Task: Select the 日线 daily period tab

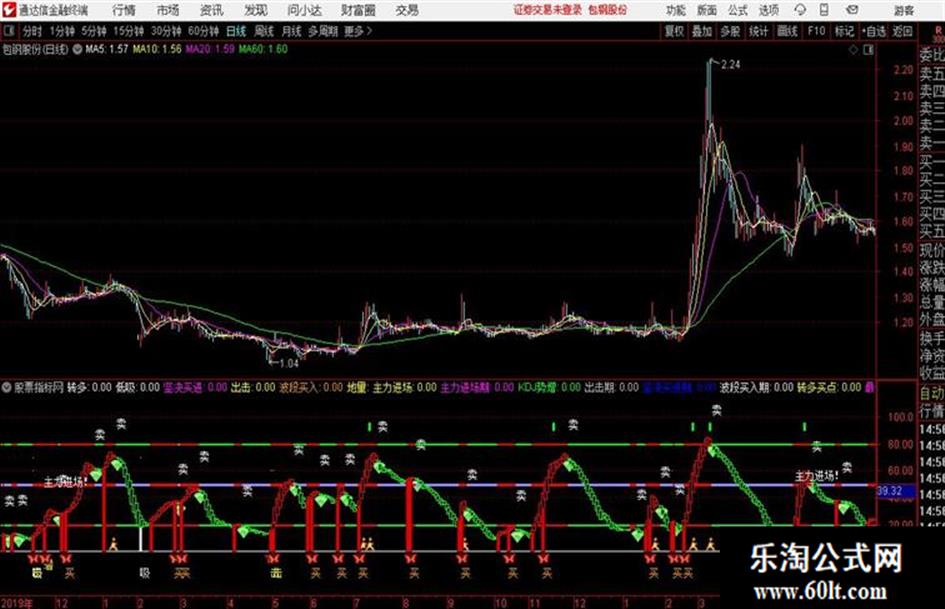Action: (236, 31)
